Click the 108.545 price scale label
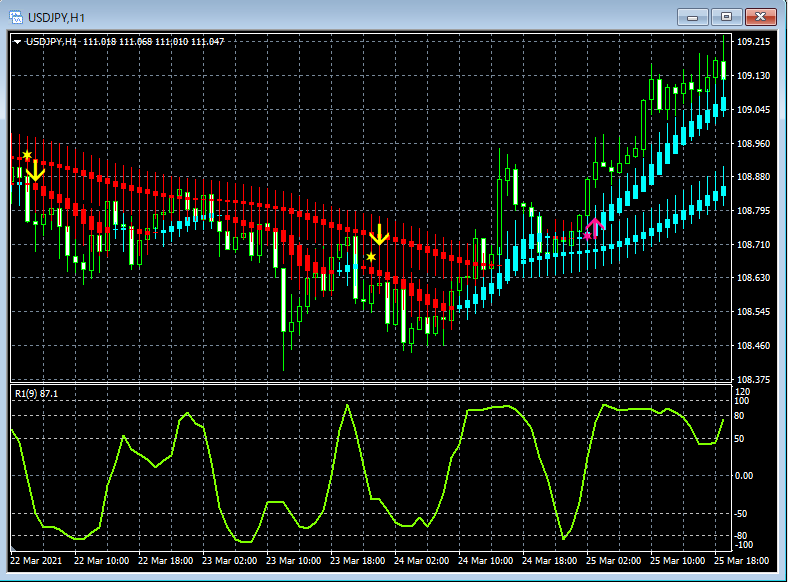The height and width of the screenshot is (582, 789). click(x=753, y=312)
